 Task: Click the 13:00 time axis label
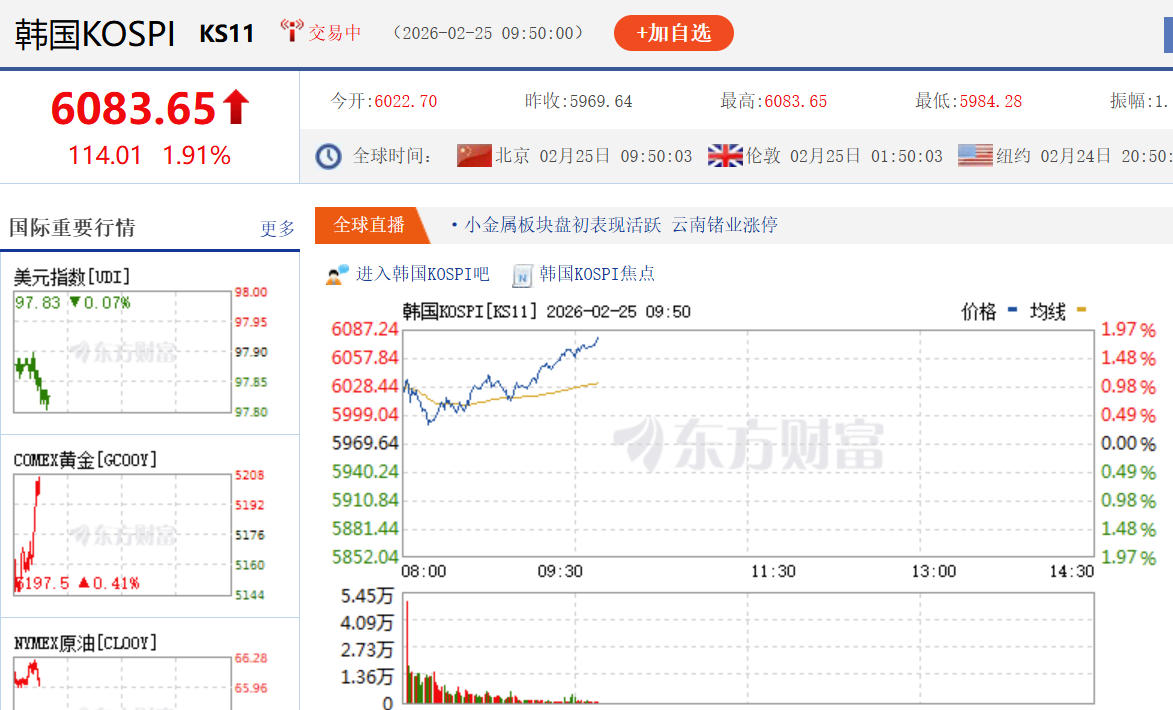[934, 572]
